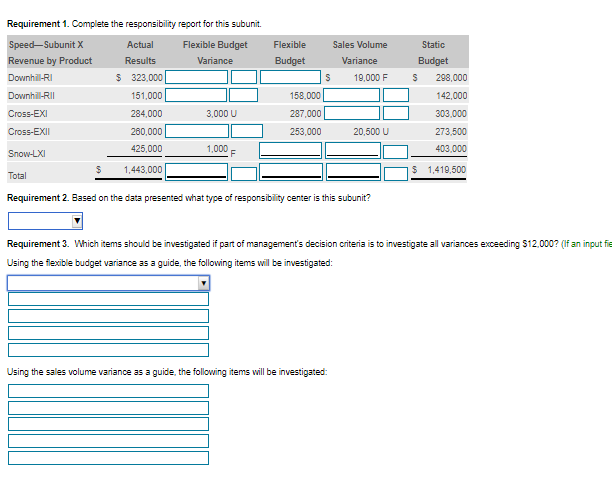Viewport: 612px width, 491px height.
Task: Select the Downhill-RI static budget 298,000 value
Action: point(451,78)
